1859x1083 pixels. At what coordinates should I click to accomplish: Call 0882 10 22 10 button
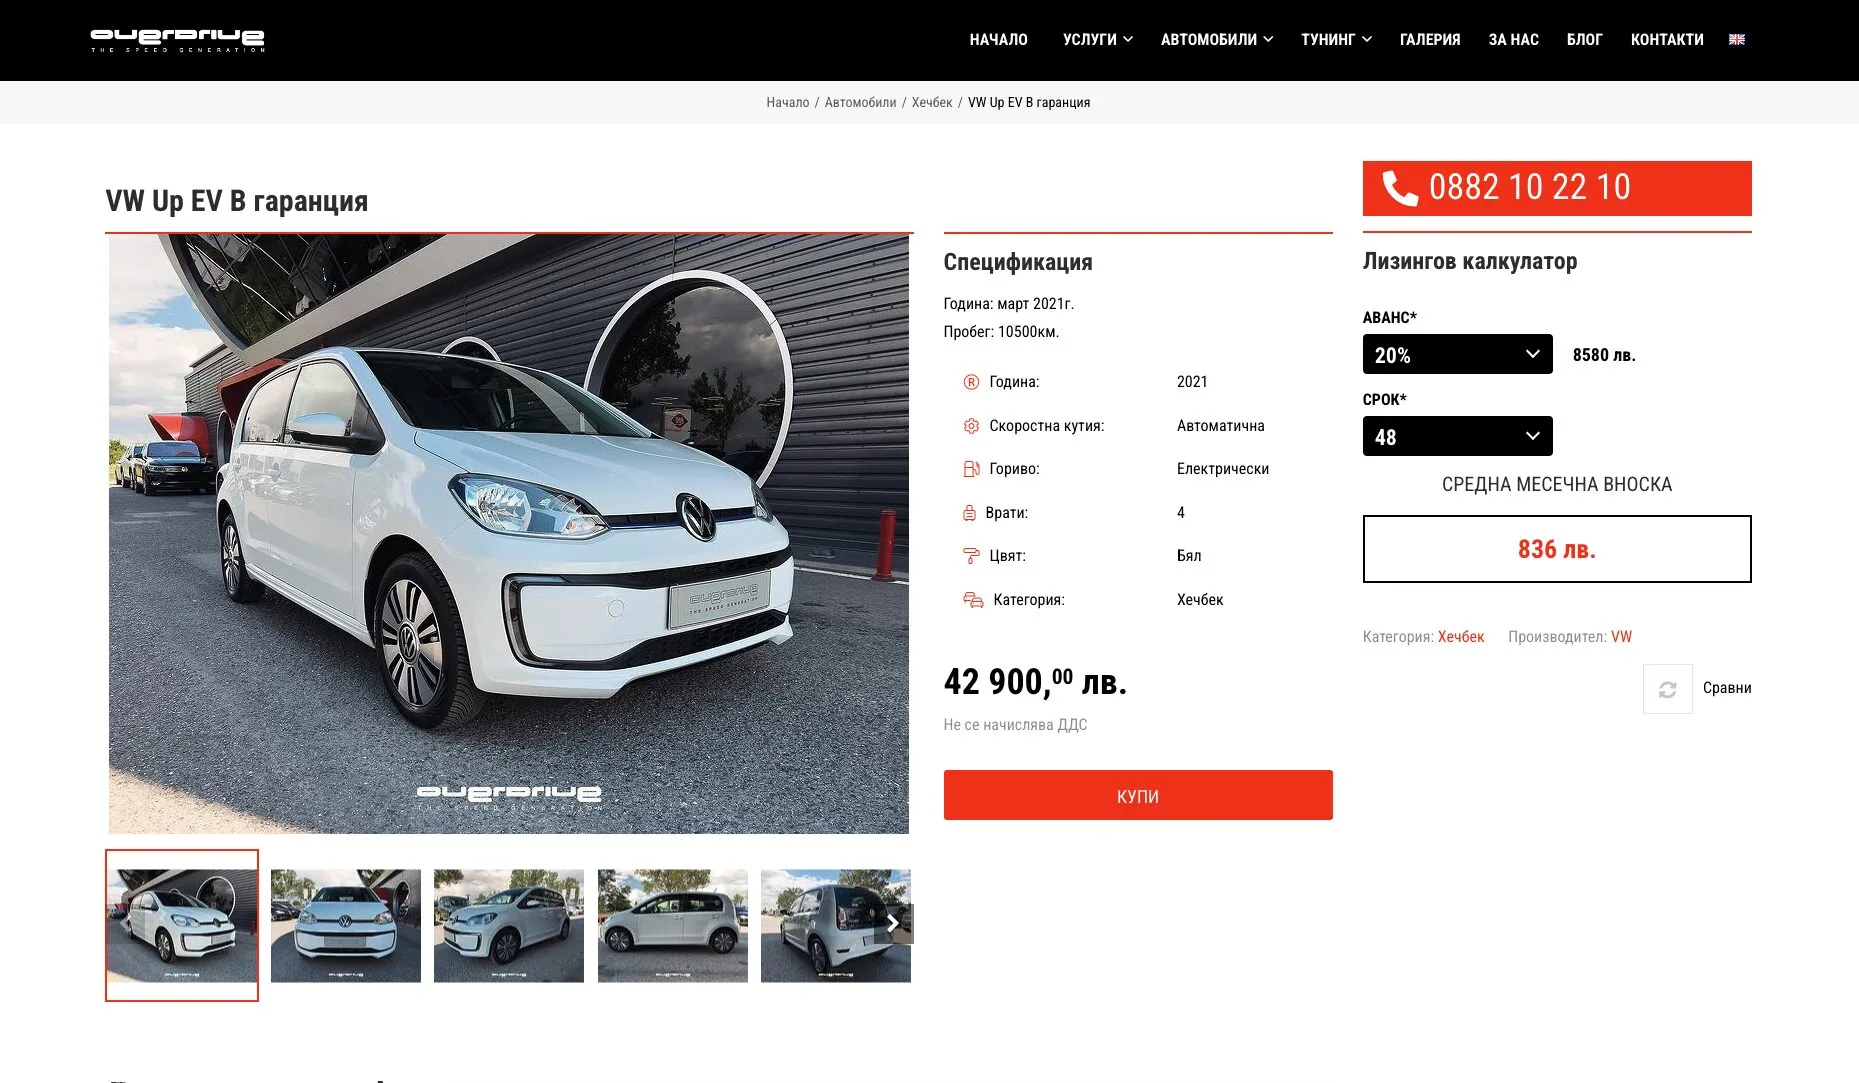(1557, 188)
